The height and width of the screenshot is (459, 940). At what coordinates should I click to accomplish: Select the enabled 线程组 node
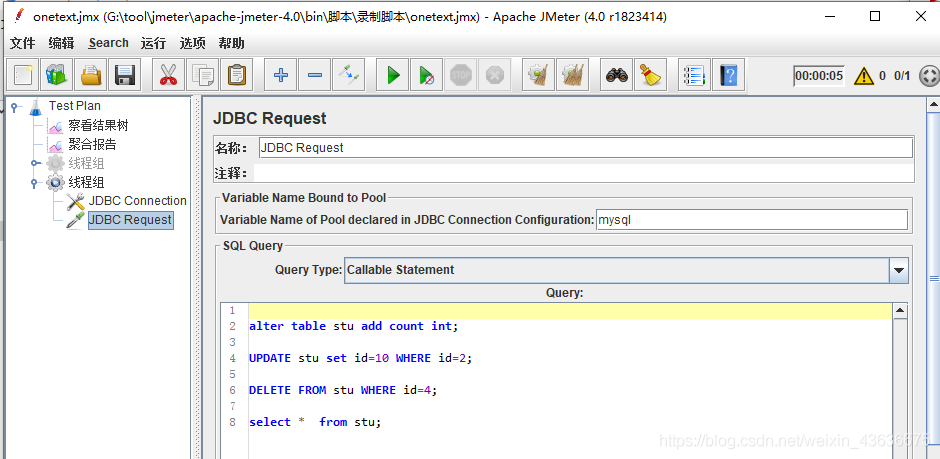86,182
